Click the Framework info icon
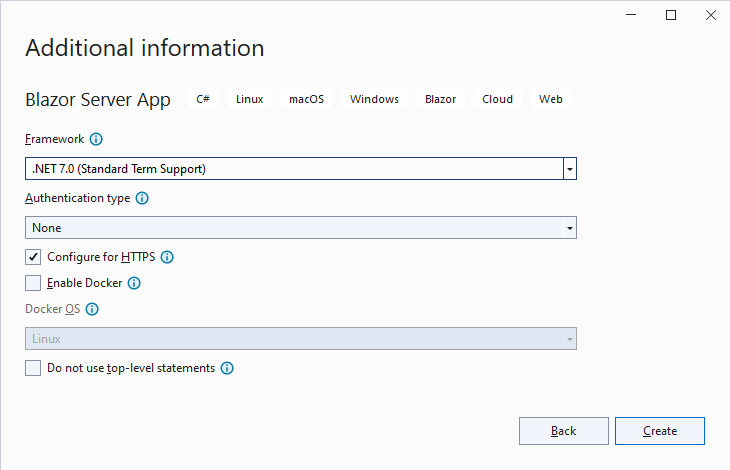This screenshot has height=470, width=730. [96, 139]
